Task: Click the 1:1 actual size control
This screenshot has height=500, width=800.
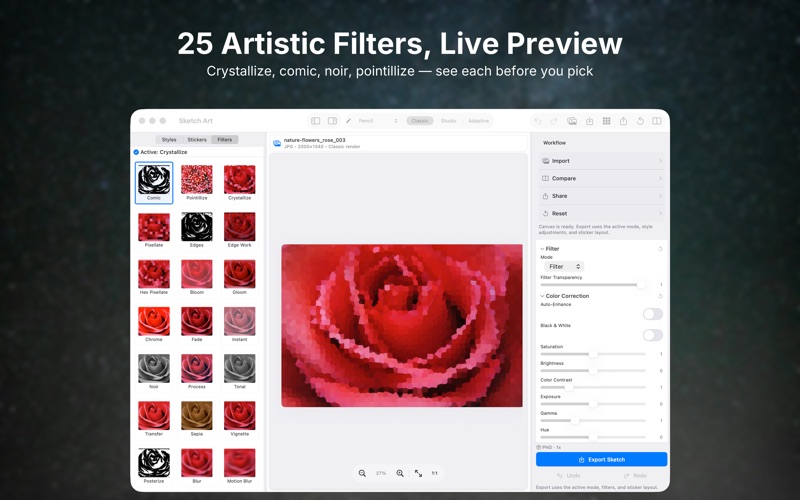Action: pos(435,473)
